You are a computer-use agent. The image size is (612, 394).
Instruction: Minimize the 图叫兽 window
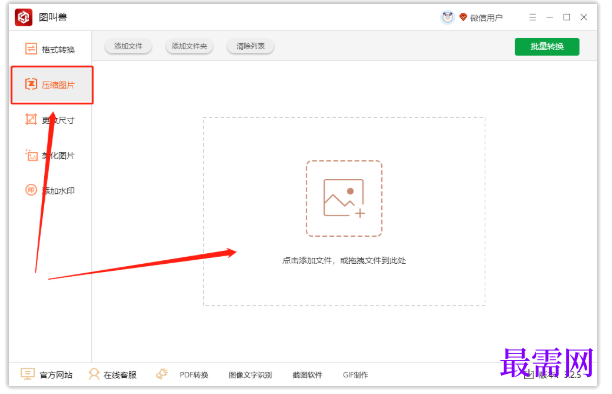[x=550, y=18]
